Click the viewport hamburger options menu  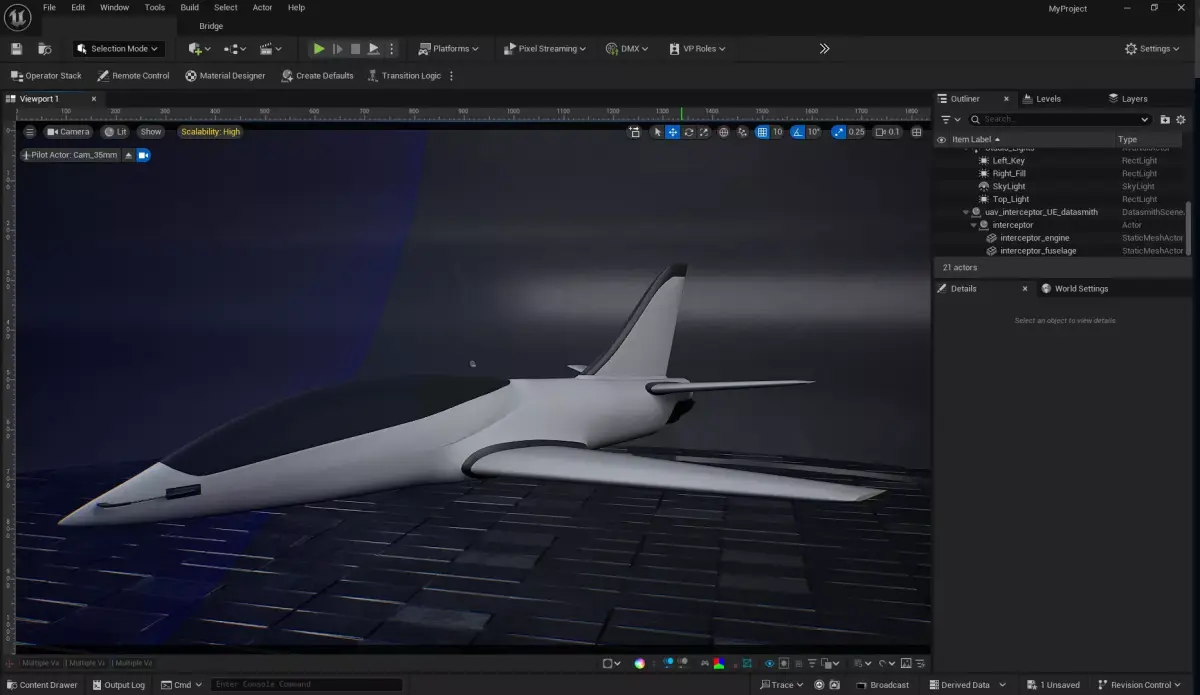(29, 132)
